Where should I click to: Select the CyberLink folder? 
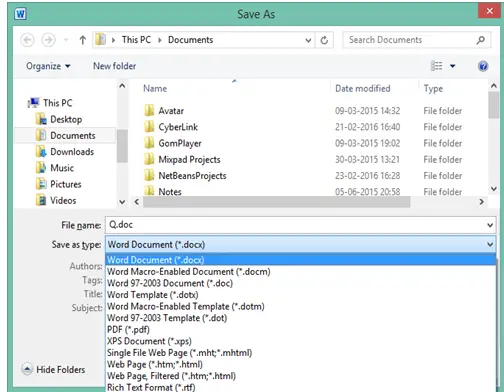[178, 127]
